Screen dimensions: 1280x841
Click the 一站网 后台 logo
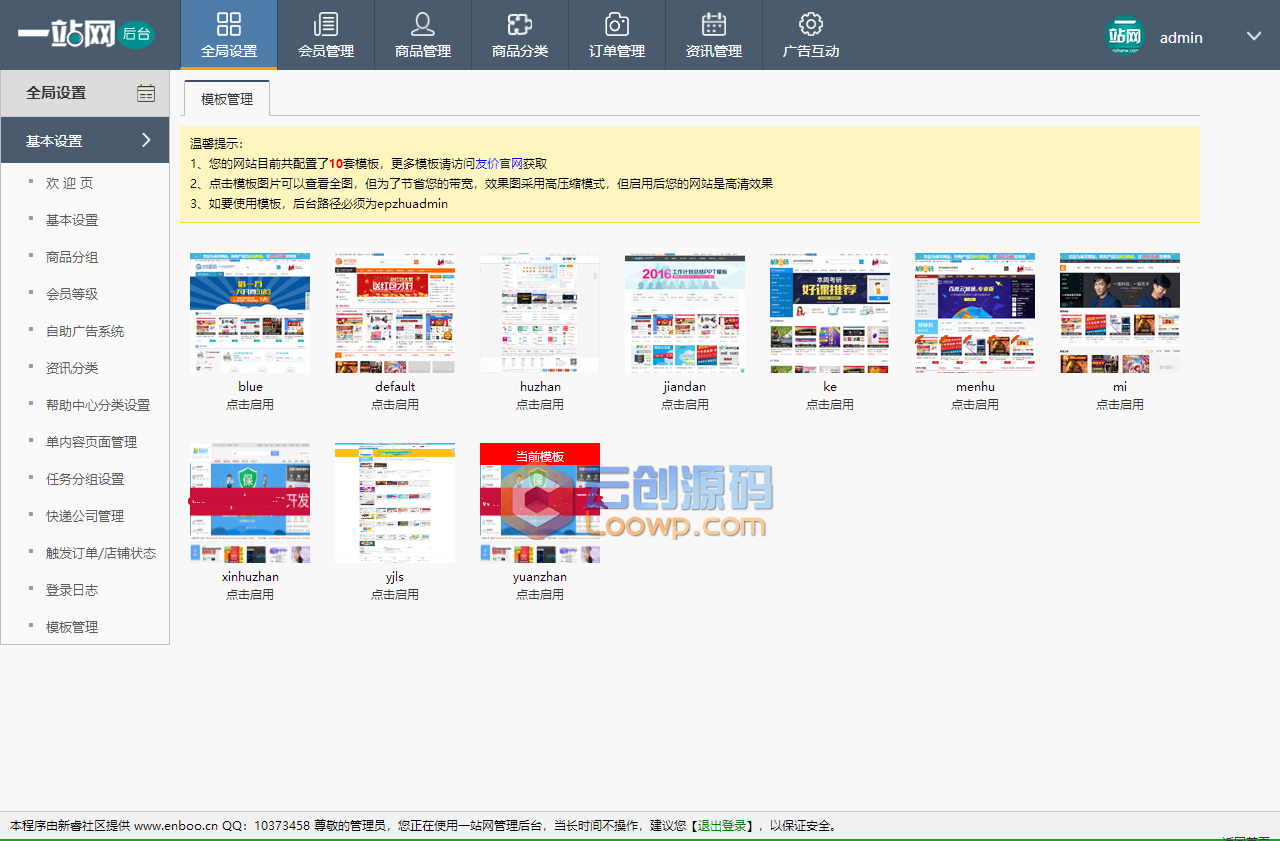85,34
